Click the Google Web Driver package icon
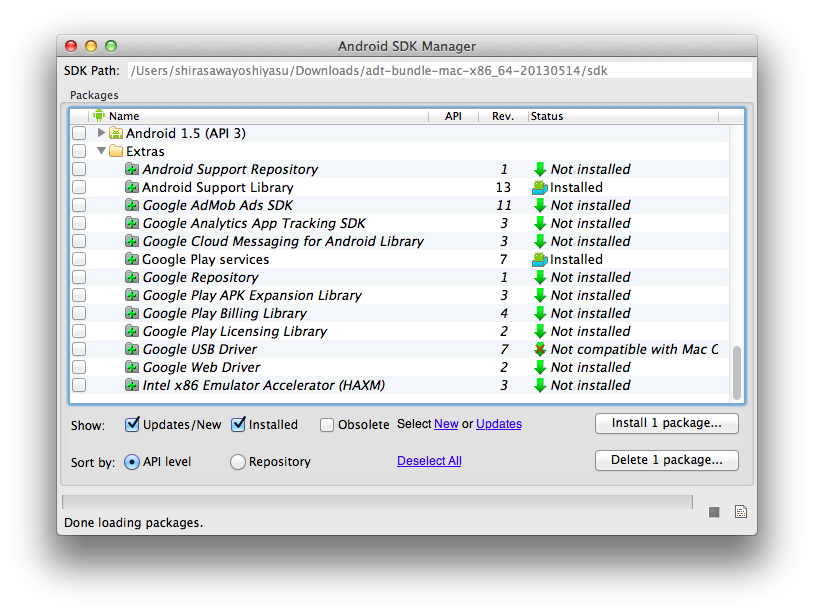Screen dimensions: 814x614 click(132, 367)
